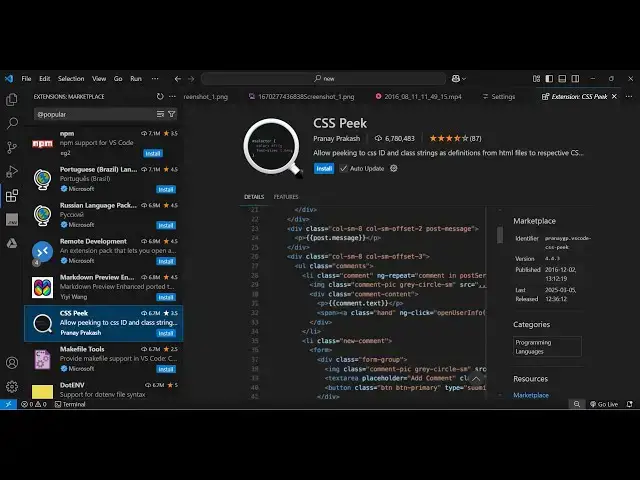Refresh the extensions marketplace list

point(160,96)
